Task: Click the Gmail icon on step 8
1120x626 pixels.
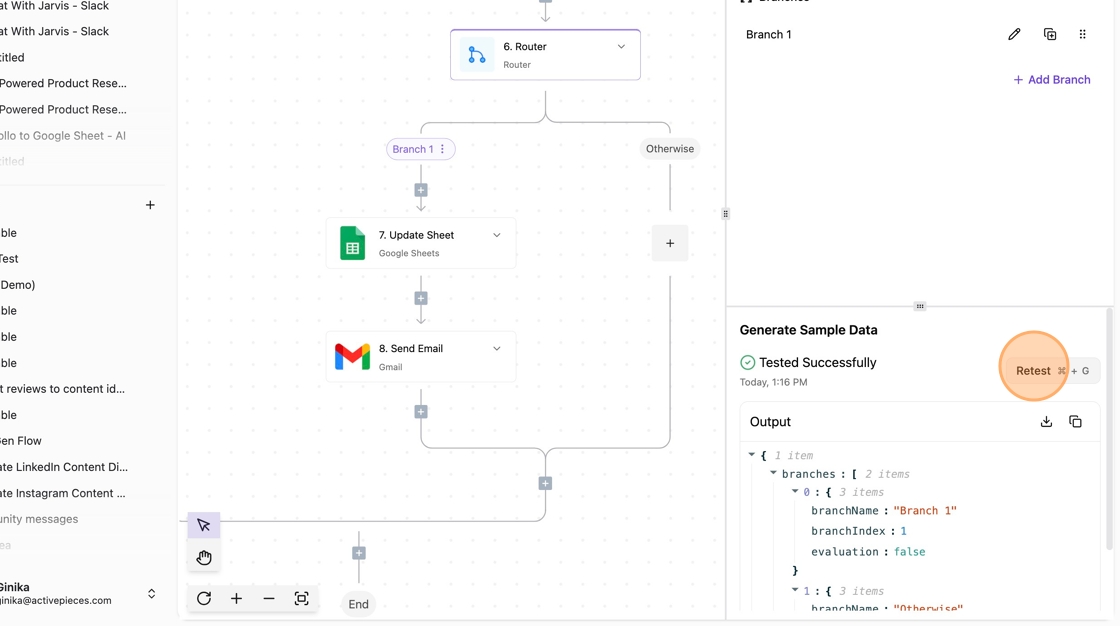Action: coord(352,357)
